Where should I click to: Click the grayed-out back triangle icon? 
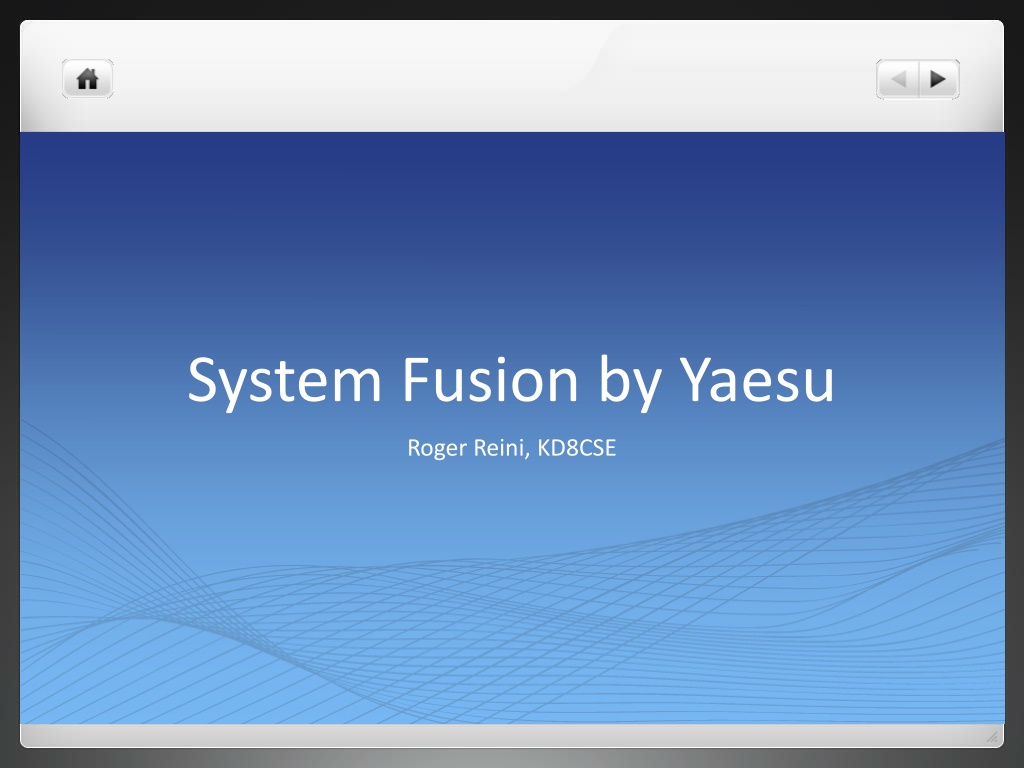coord(899,79)
